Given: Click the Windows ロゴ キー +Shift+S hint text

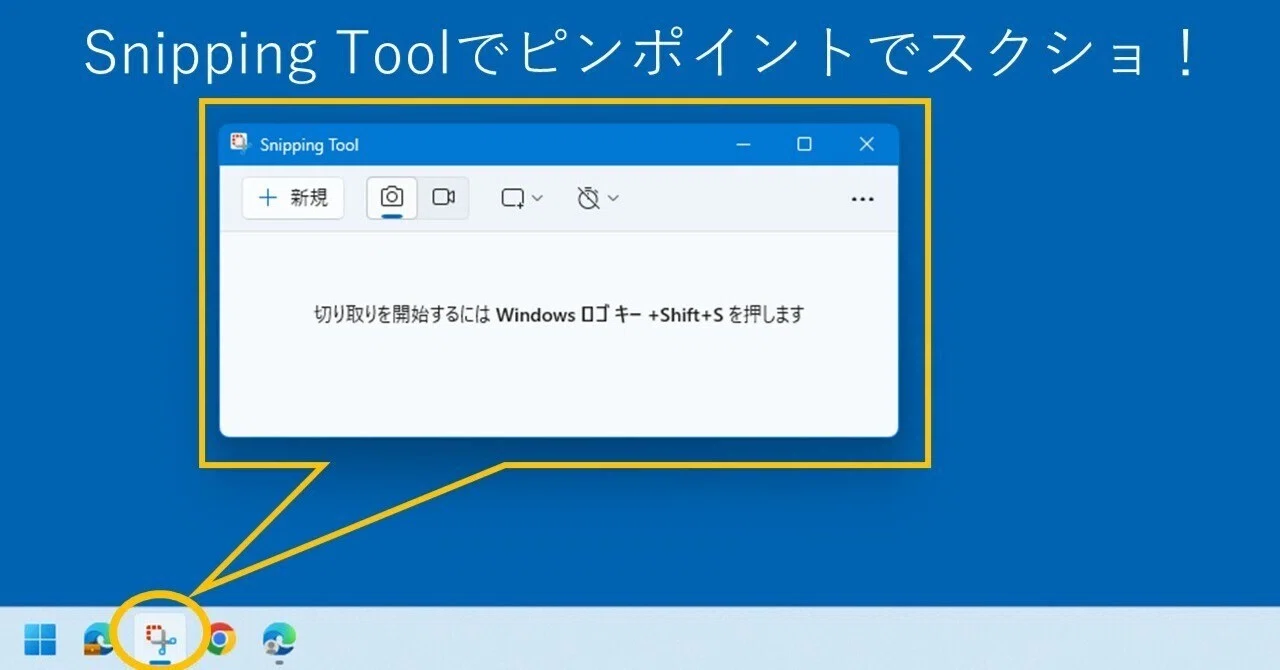Looking at the screenshot, I should tap(610, 315).
